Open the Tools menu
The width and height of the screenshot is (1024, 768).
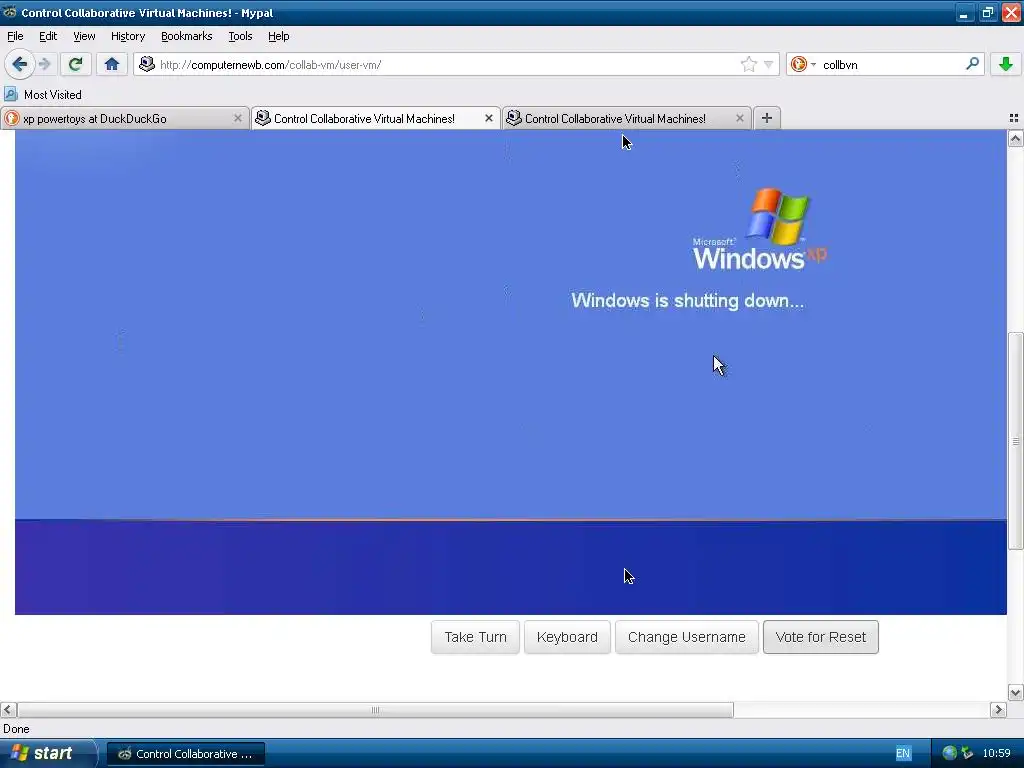pos(240,36)
